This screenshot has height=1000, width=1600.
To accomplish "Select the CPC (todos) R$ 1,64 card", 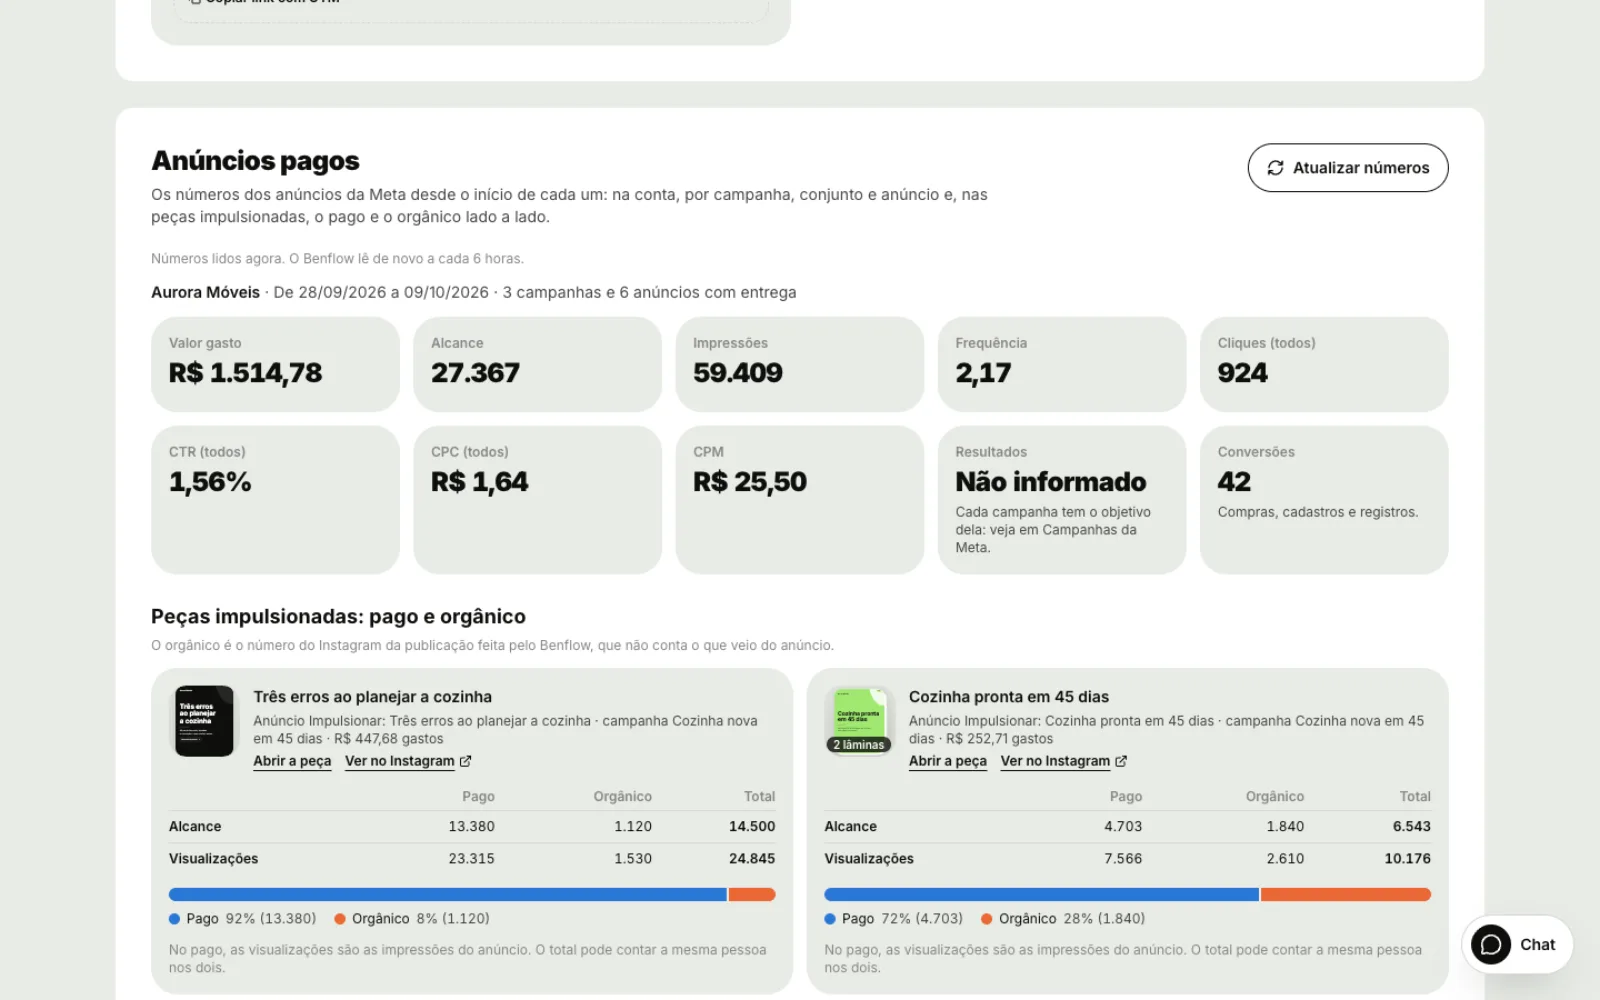I will tap(537, 500).
